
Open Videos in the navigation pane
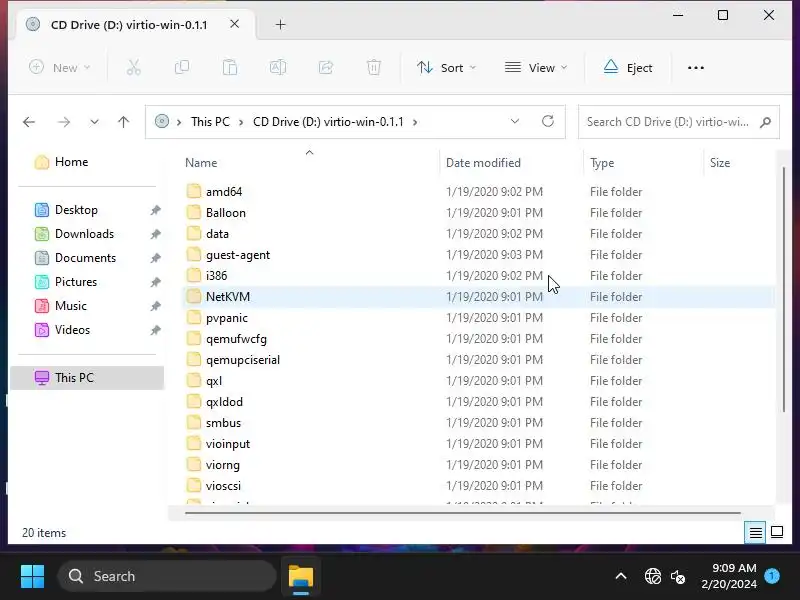[72, 330]
